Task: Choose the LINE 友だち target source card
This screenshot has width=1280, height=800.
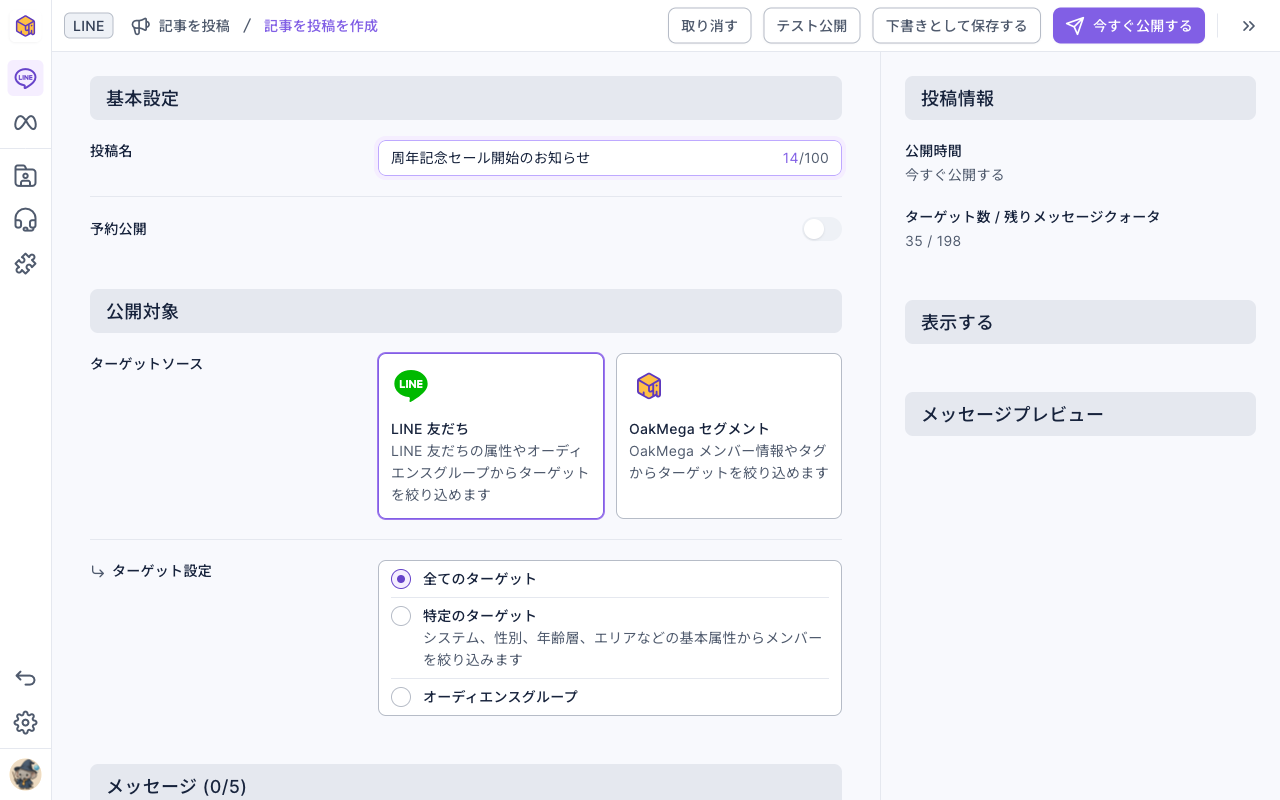Action: point(491,436)
